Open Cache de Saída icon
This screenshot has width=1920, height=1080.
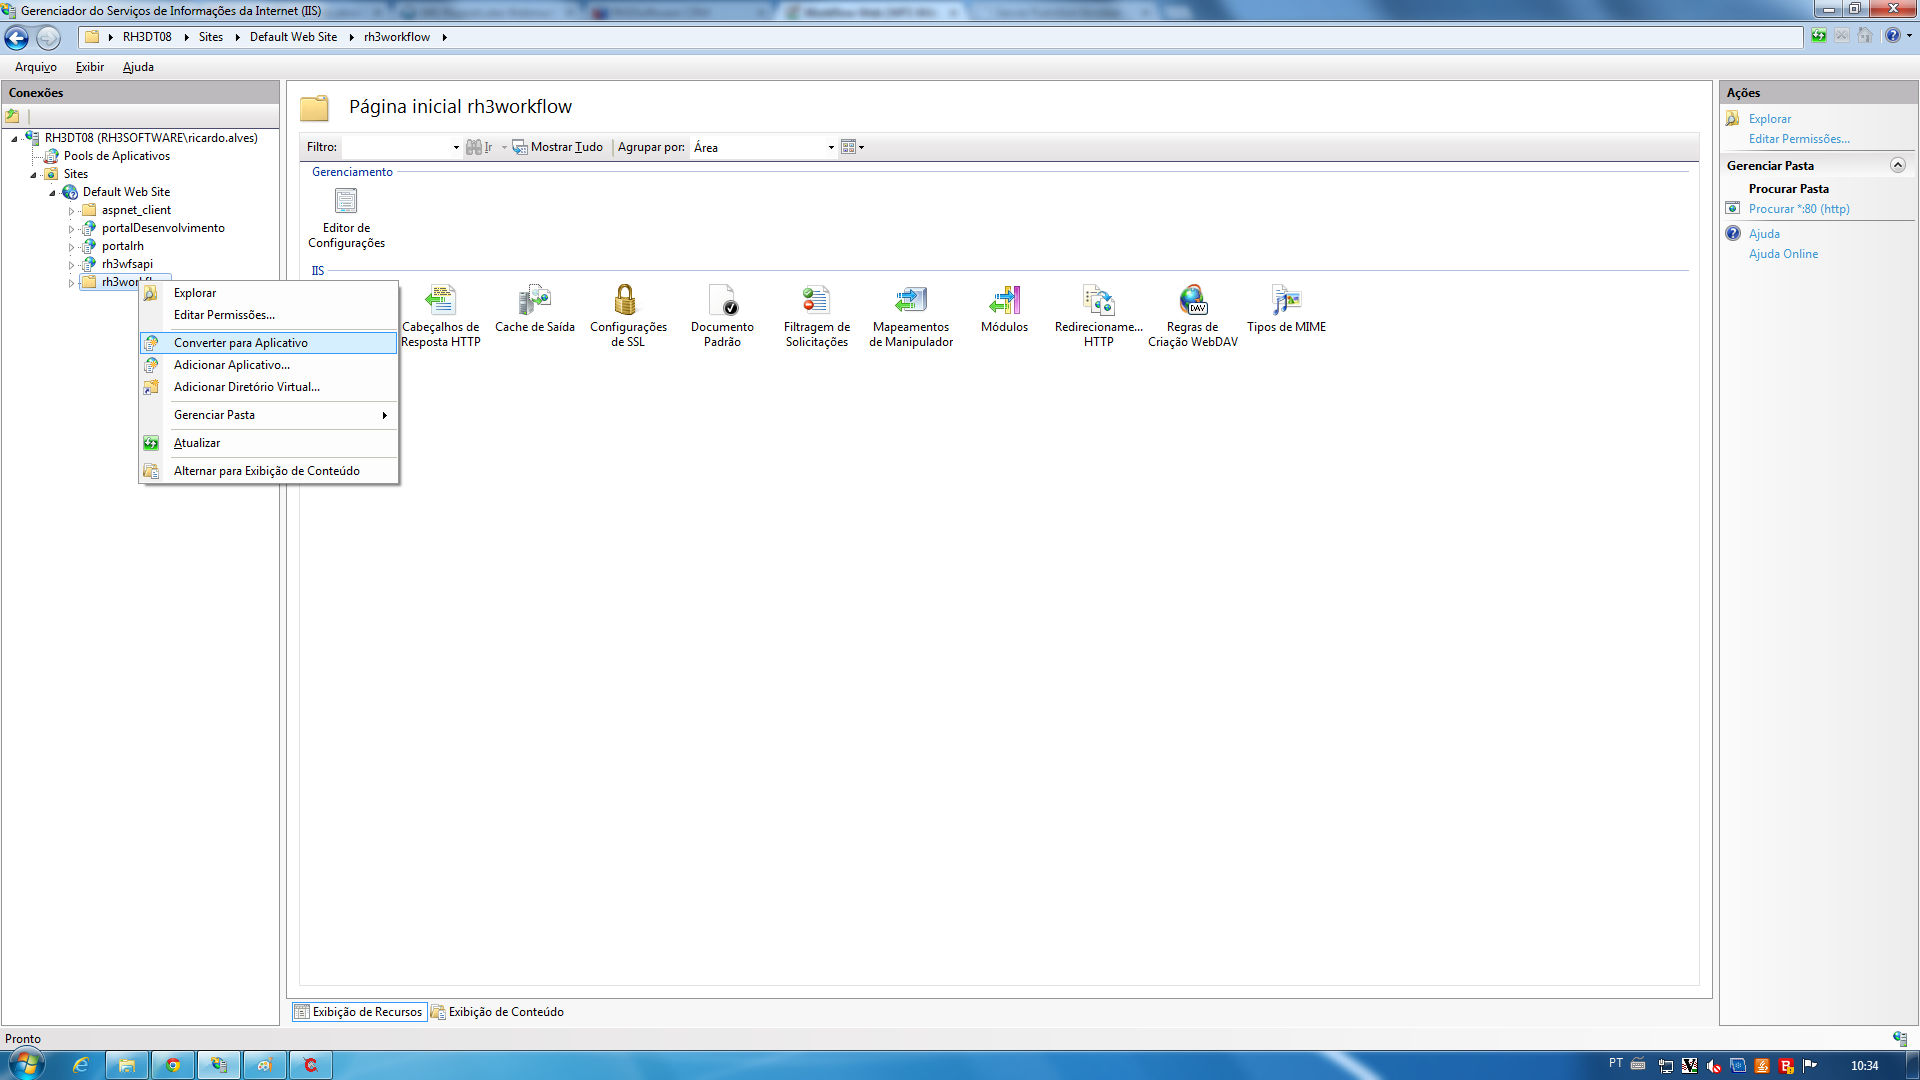pyautogui.click(x=534, y=301)
